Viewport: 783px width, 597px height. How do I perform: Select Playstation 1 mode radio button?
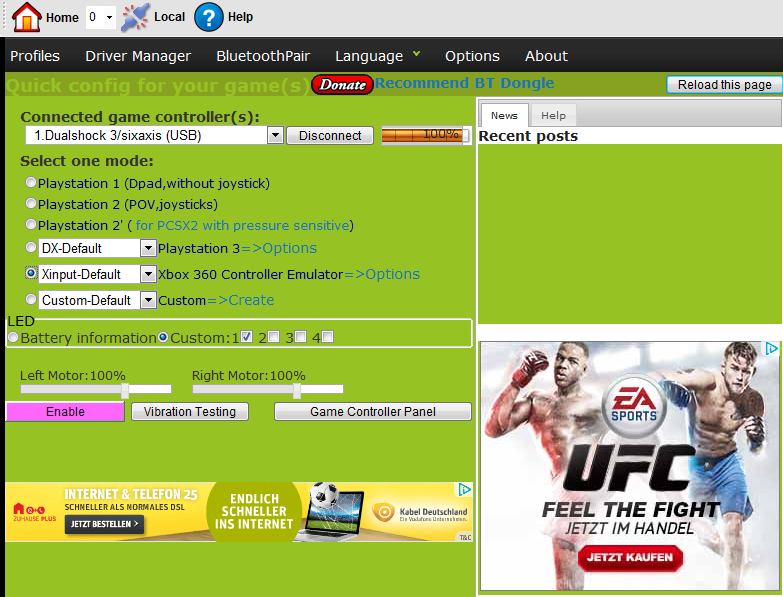coord(31,183)
